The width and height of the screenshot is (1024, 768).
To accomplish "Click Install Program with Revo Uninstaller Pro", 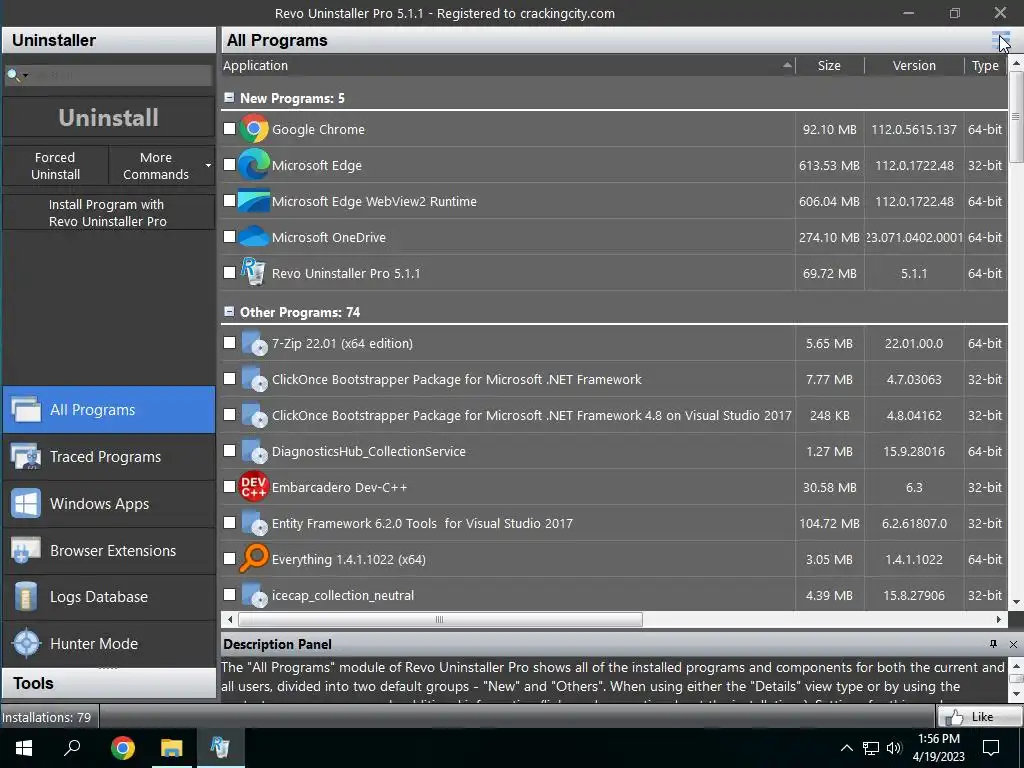I will click(x=108, y=212).
